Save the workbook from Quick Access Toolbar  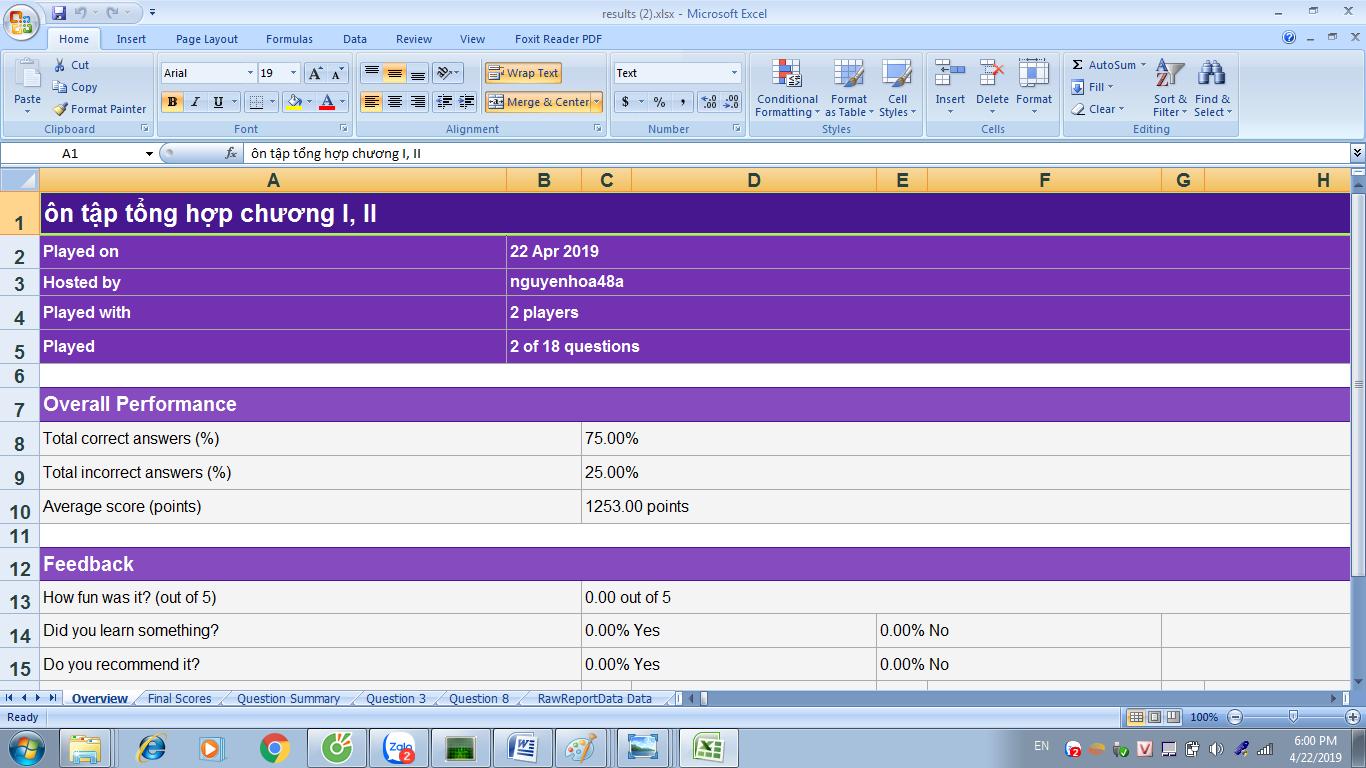tap(59, 13)
